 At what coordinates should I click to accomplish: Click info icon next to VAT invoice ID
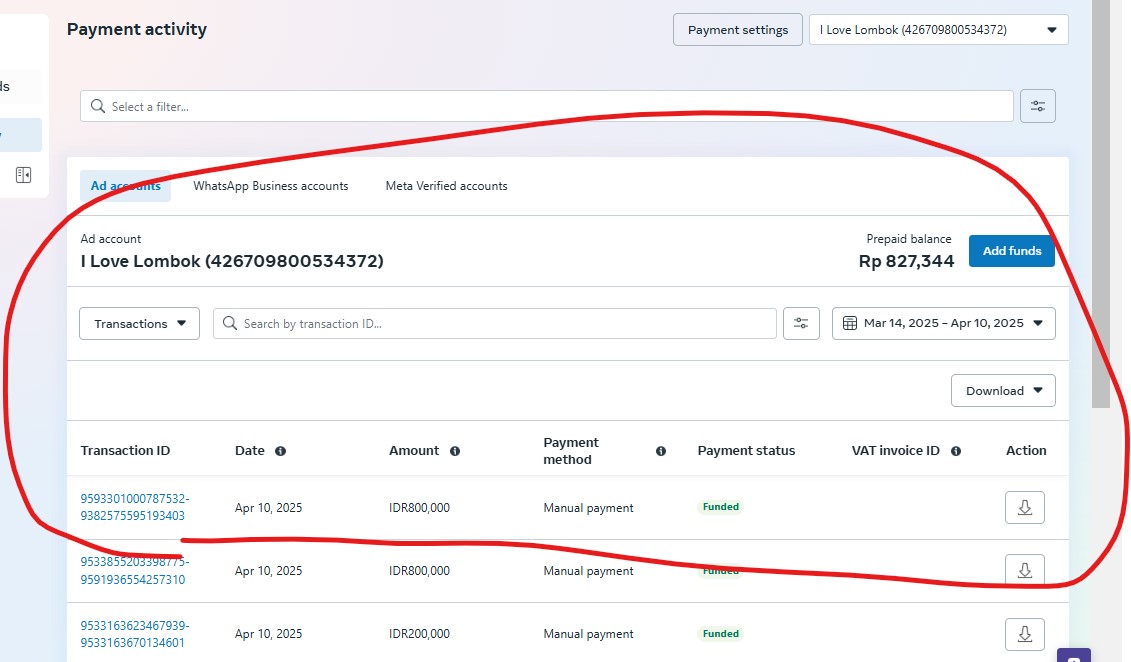956,451
